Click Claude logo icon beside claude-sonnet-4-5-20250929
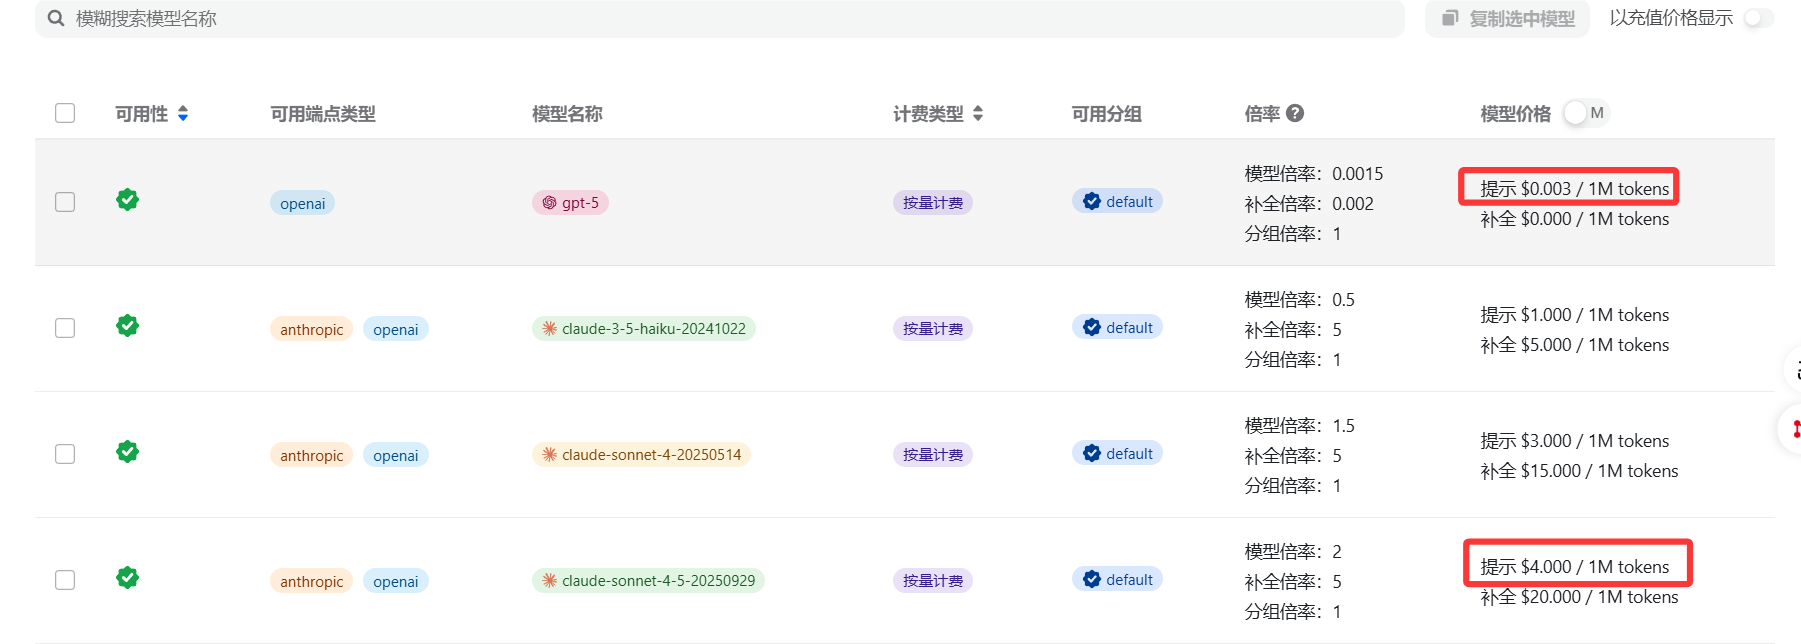 click(x=549, y=580)
